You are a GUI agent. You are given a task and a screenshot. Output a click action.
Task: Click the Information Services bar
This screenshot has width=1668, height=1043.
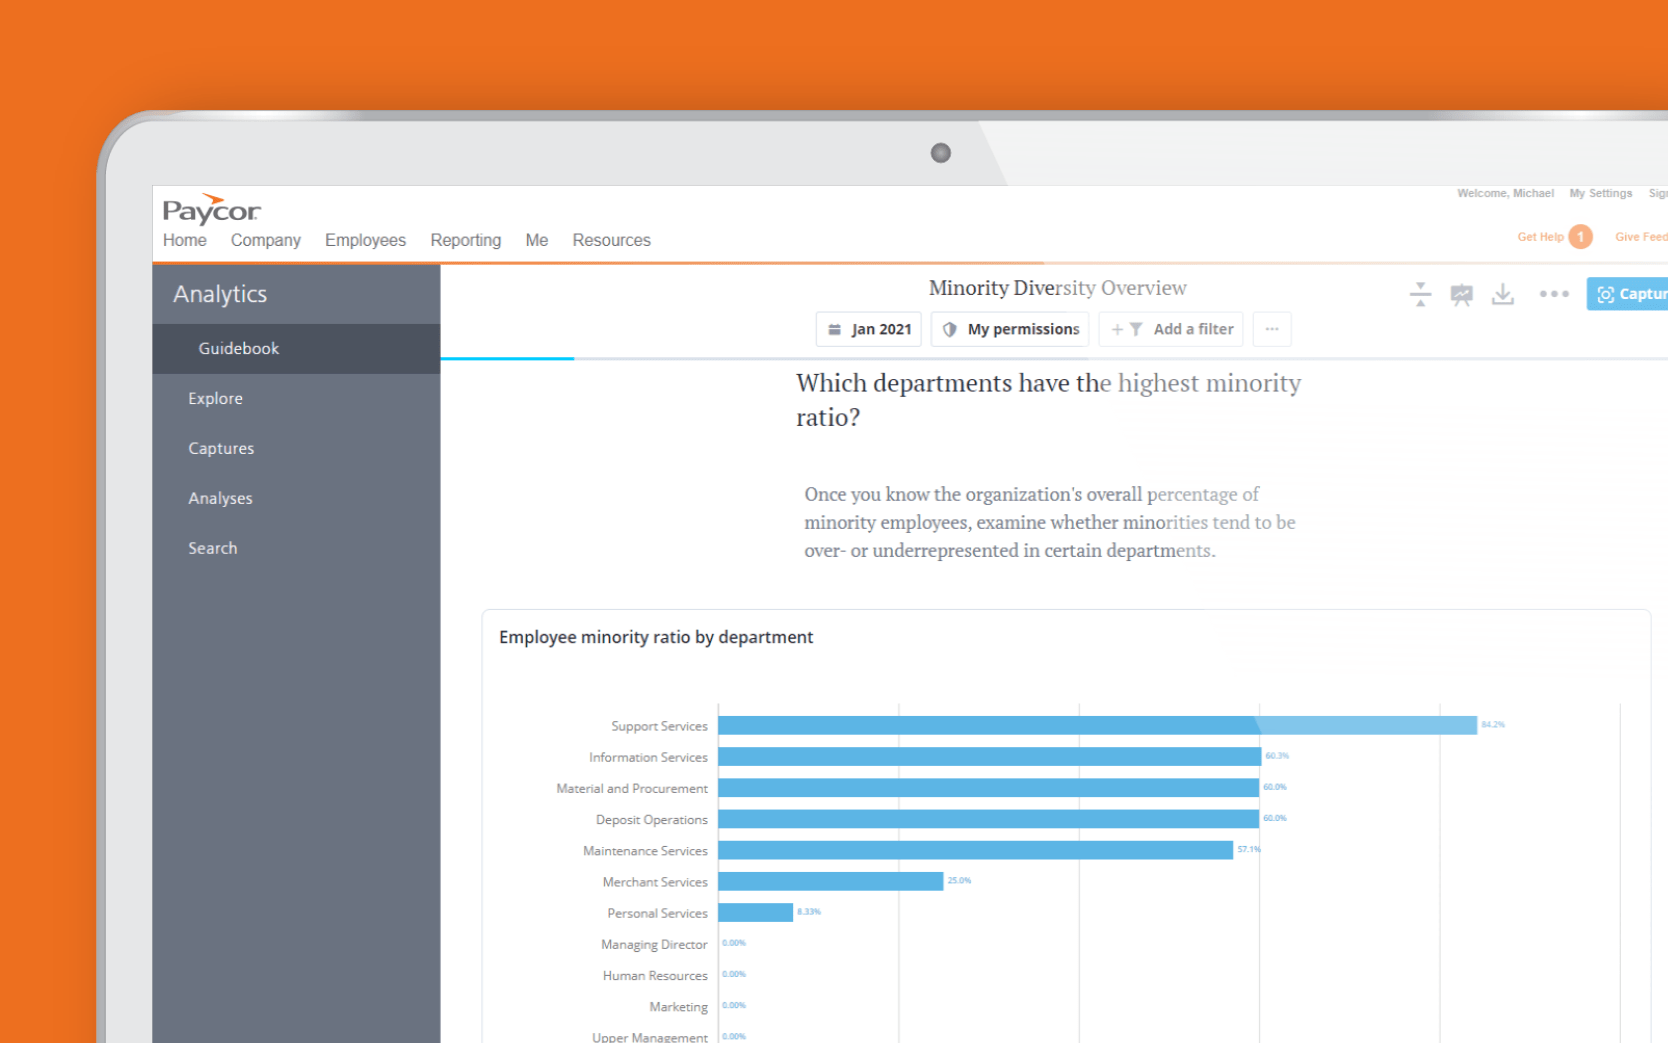[x=989, y=756]
